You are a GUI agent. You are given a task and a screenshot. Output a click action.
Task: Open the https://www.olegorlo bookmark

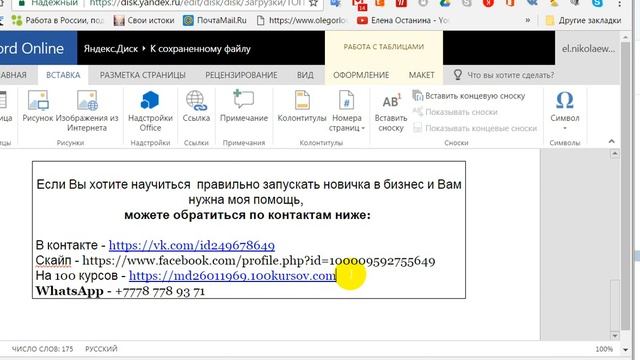[301, 20]
